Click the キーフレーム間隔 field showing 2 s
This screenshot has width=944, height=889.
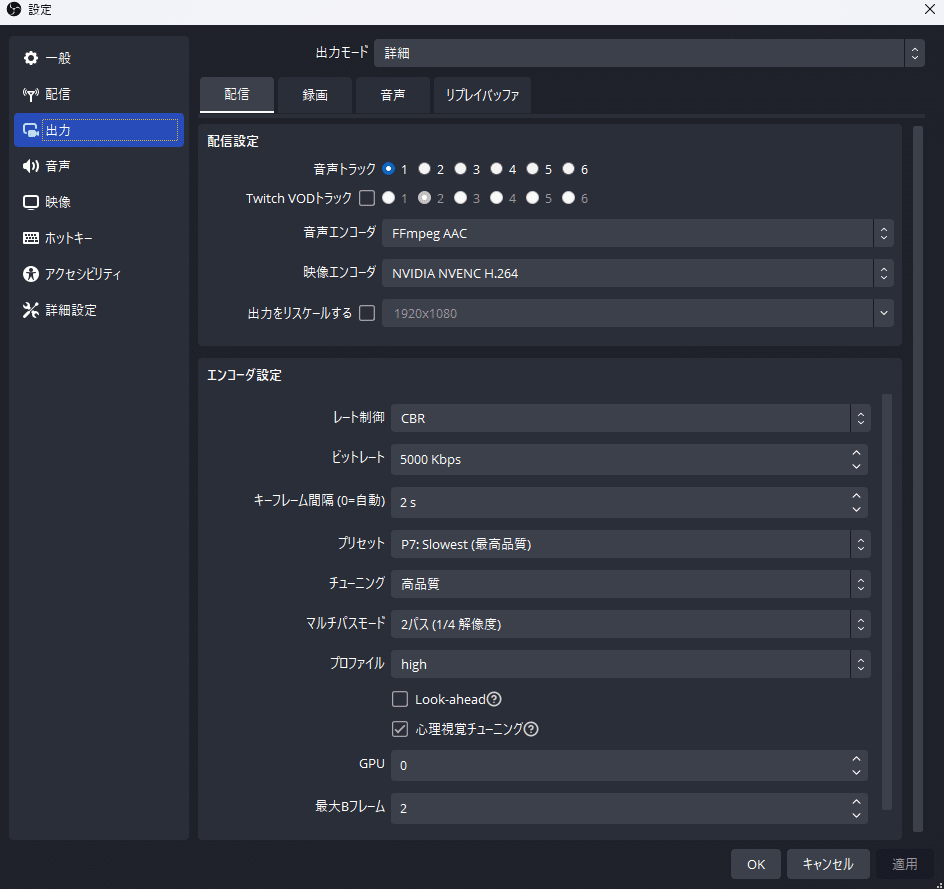coord(629,502)
